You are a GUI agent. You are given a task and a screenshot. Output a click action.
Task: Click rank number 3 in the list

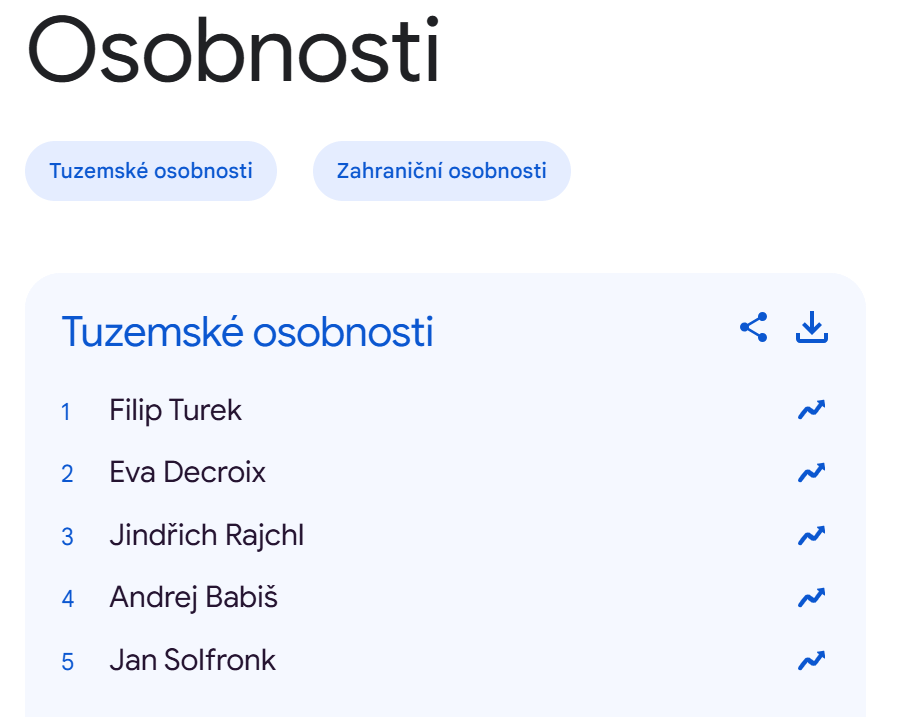(67, 536)
